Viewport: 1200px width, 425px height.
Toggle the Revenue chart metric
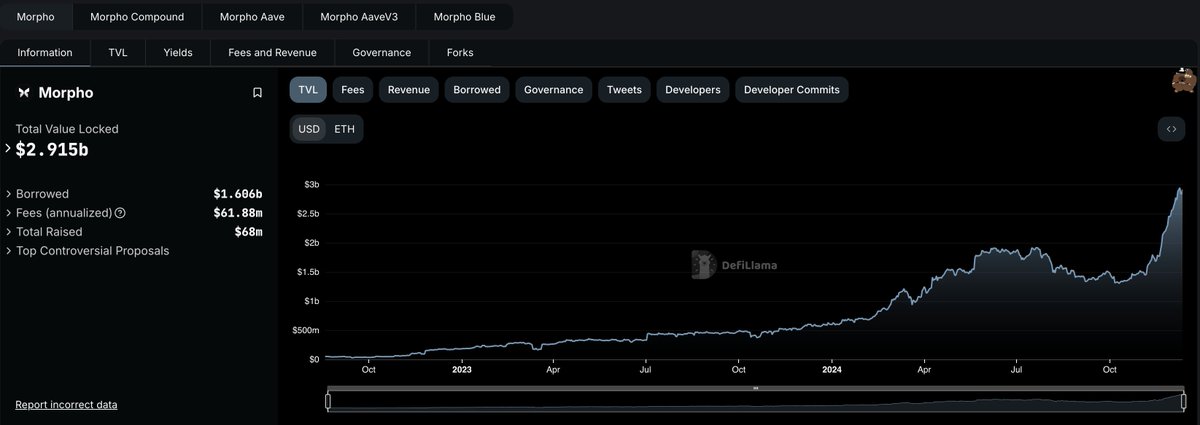click(408, 90)
